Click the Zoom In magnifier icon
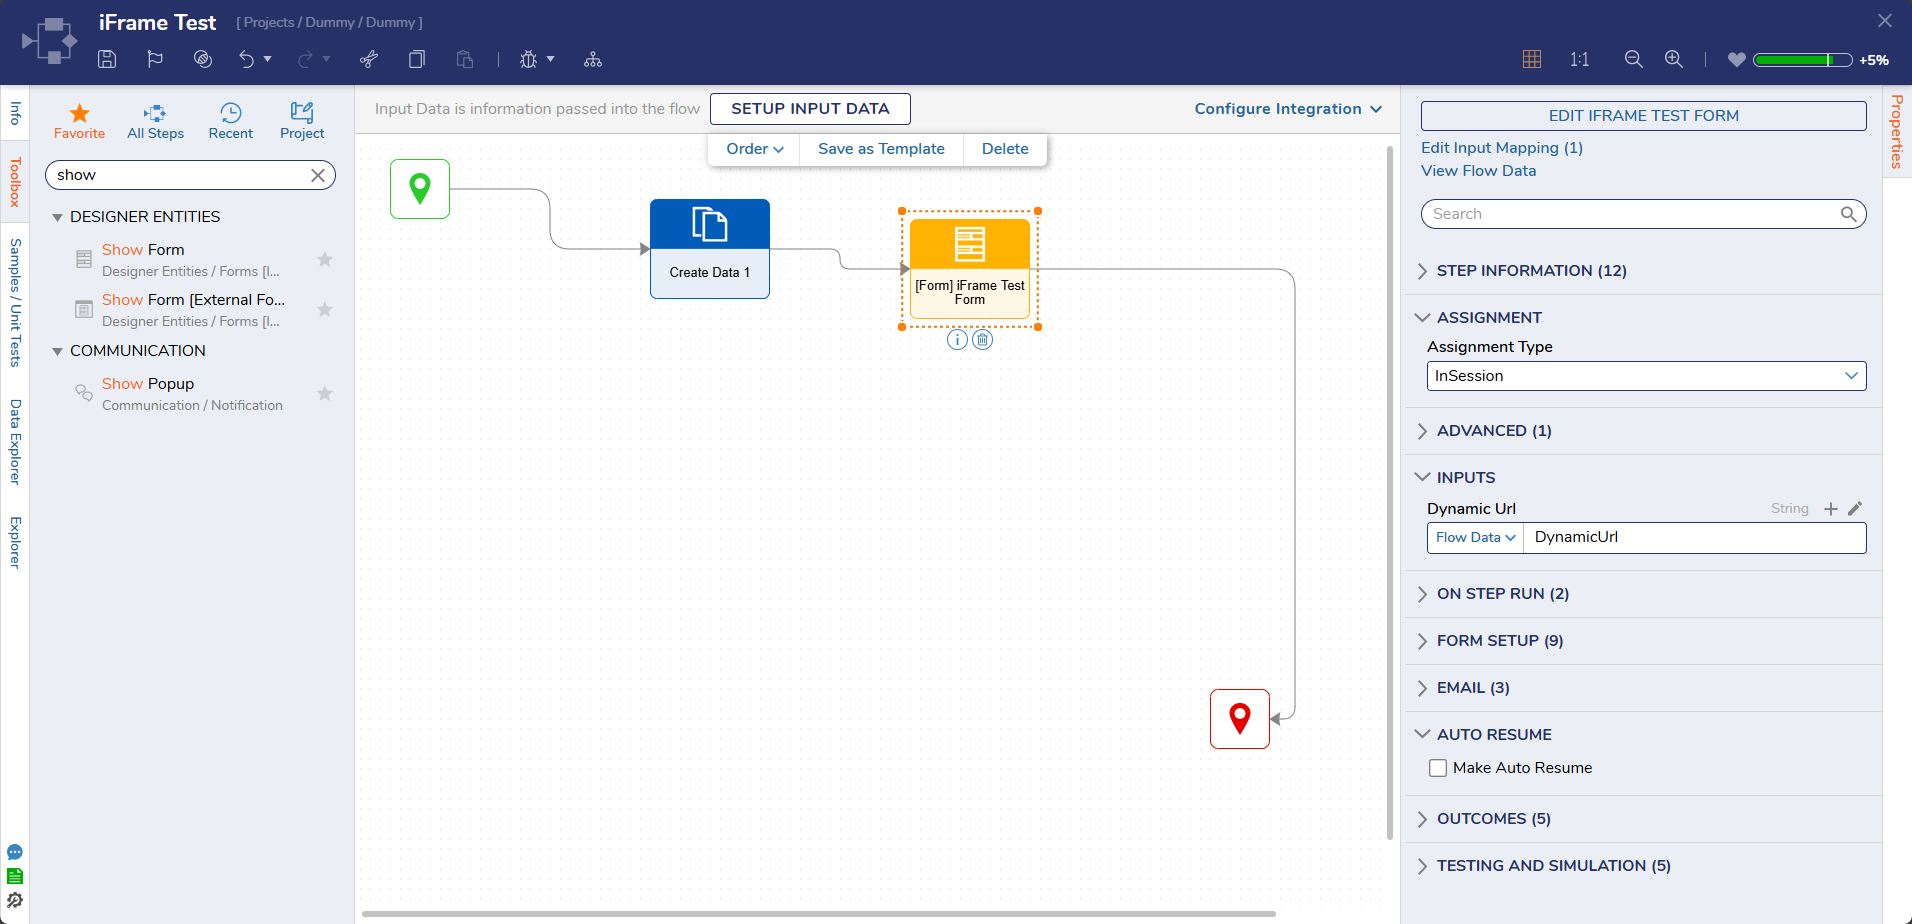Screen dimensions: 1912x924 (x=1673, y=59)
